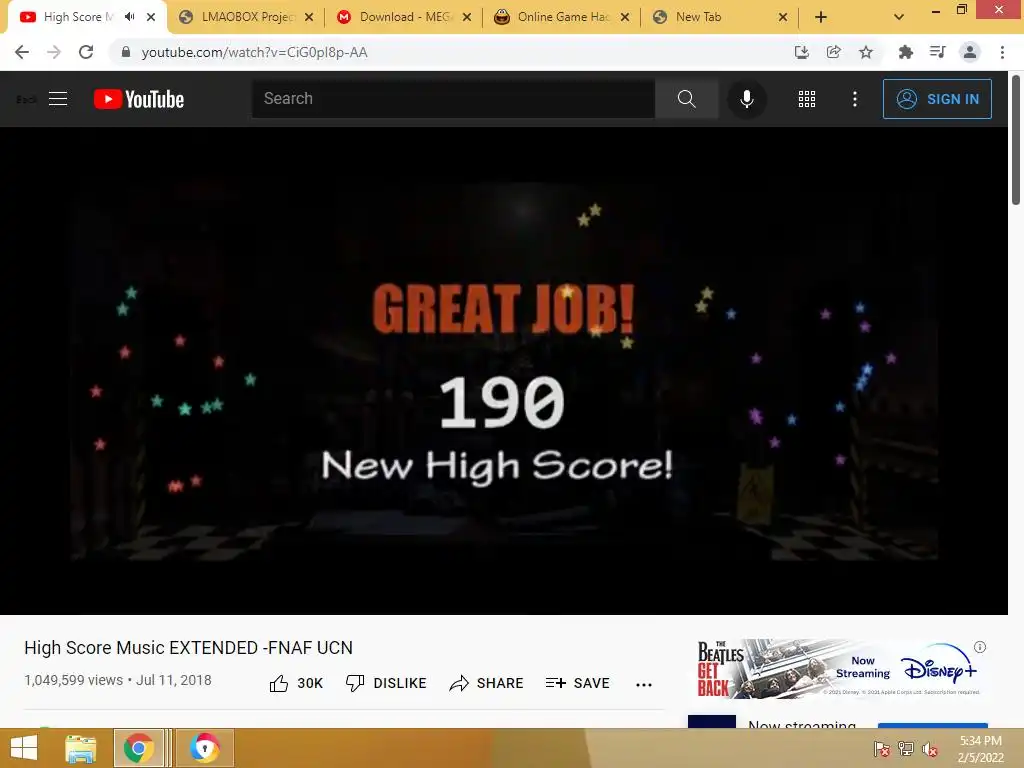The image size is (1024, 768).
Task: Bookmark this tab with star
Action: pos(866,52)
